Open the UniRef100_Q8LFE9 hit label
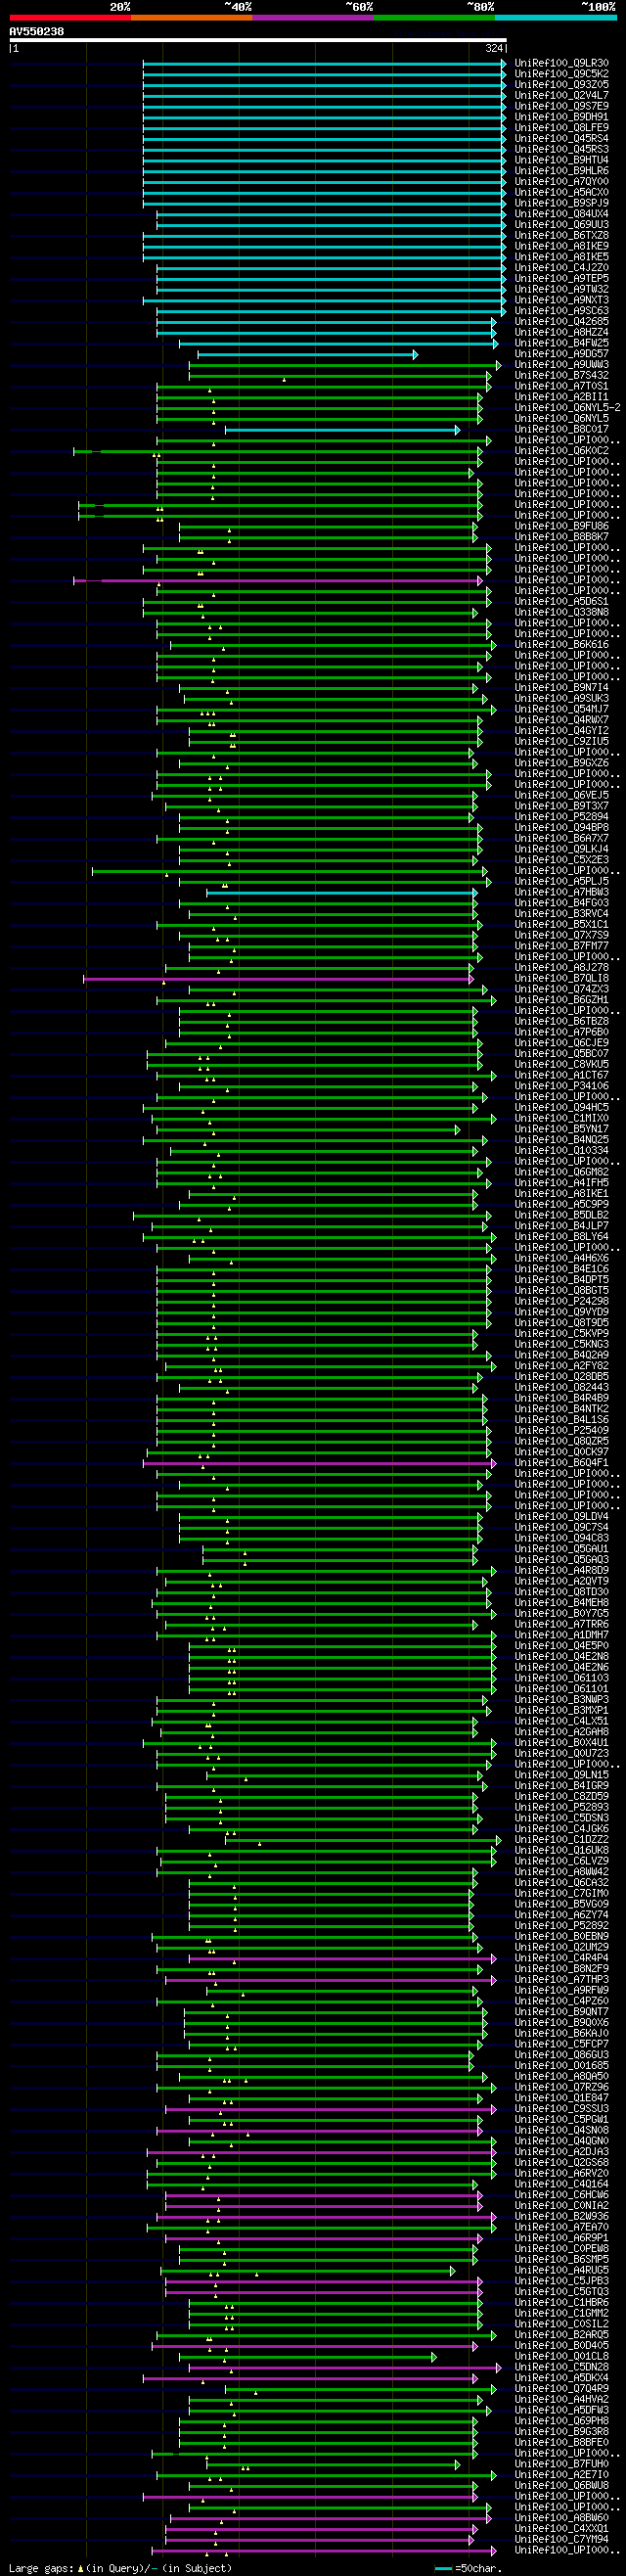Image resolution: width=626 pixels, height=2576 pixels. click(x=561, y=128)
